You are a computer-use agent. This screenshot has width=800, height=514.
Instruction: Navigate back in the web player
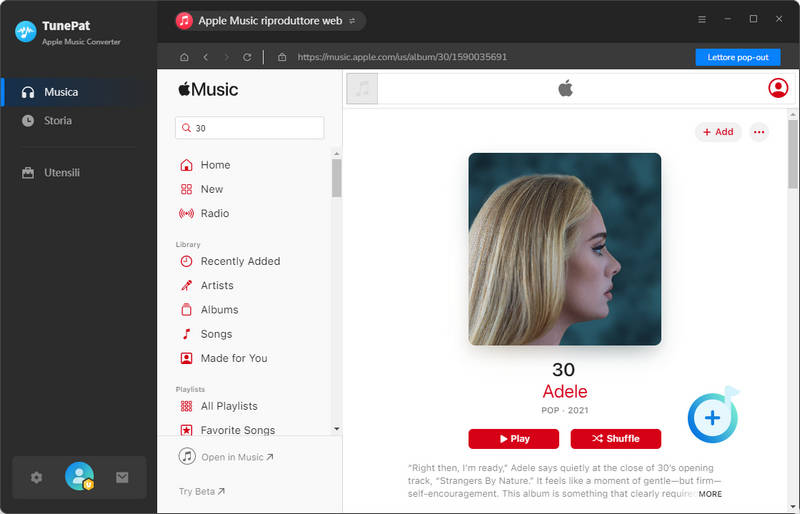click(206, 57)
